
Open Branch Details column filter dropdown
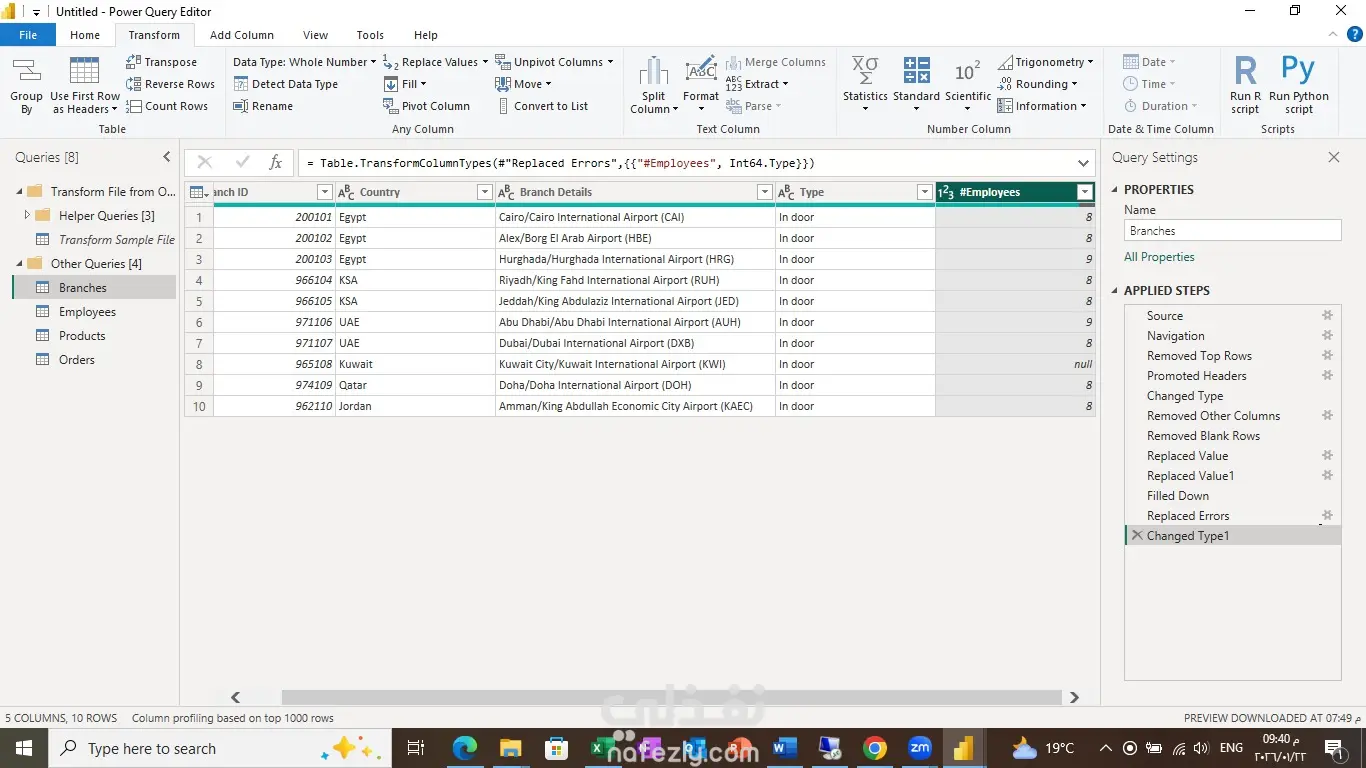point(765,192)
